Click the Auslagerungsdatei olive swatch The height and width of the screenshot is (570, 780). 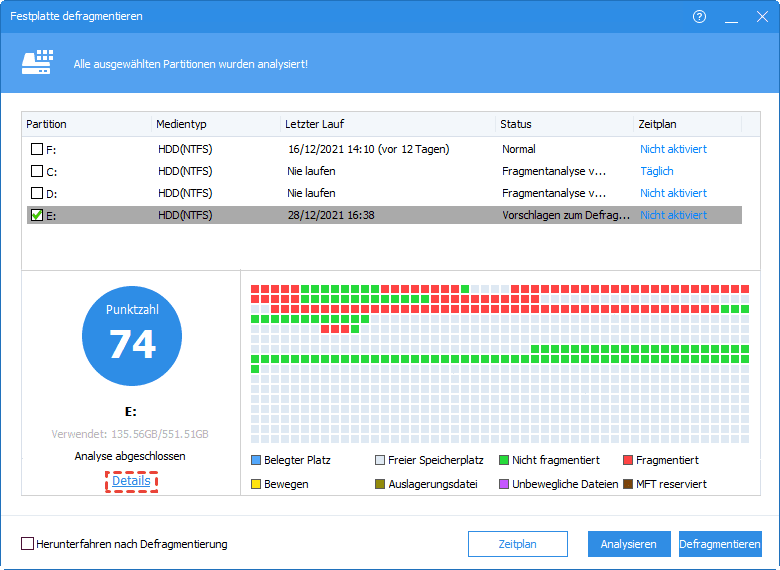(380, 484)
